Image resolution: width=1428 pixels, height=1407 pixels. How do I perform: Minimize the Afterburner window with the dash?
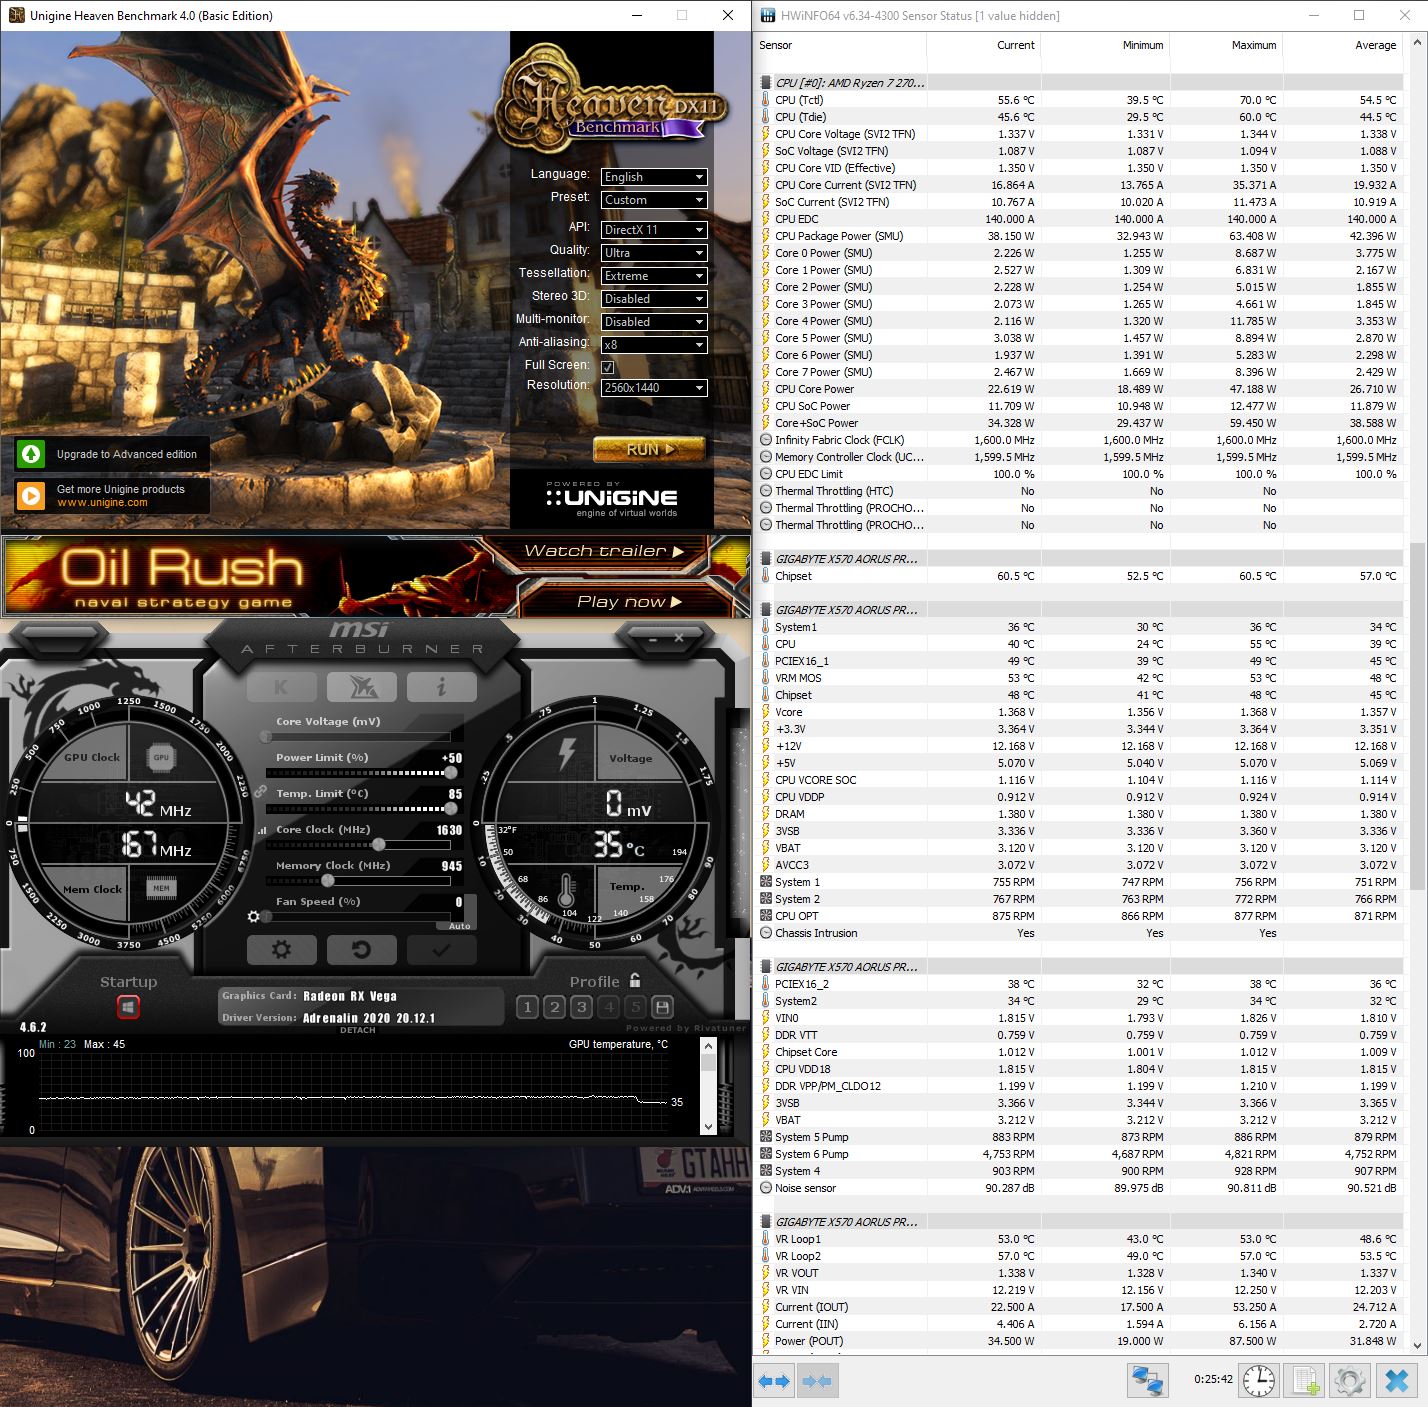[652, 638]
